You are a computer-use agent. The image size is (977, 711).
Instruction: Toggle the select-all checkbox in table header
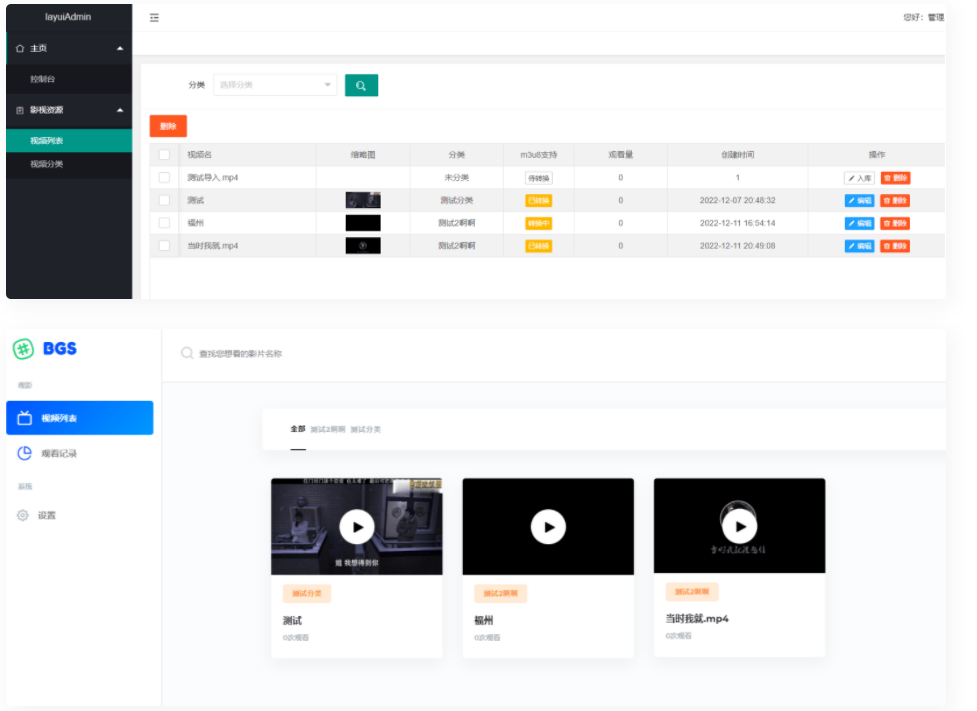pos(165,155)
